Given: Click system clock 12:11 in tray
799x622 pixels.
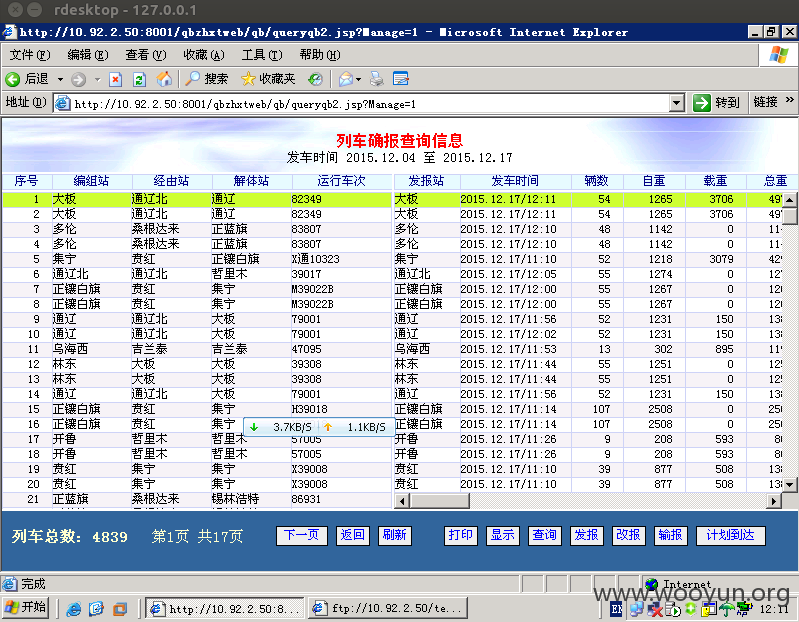Looking at the screenshot, I should pyautogui.click(x=775, y=609).
